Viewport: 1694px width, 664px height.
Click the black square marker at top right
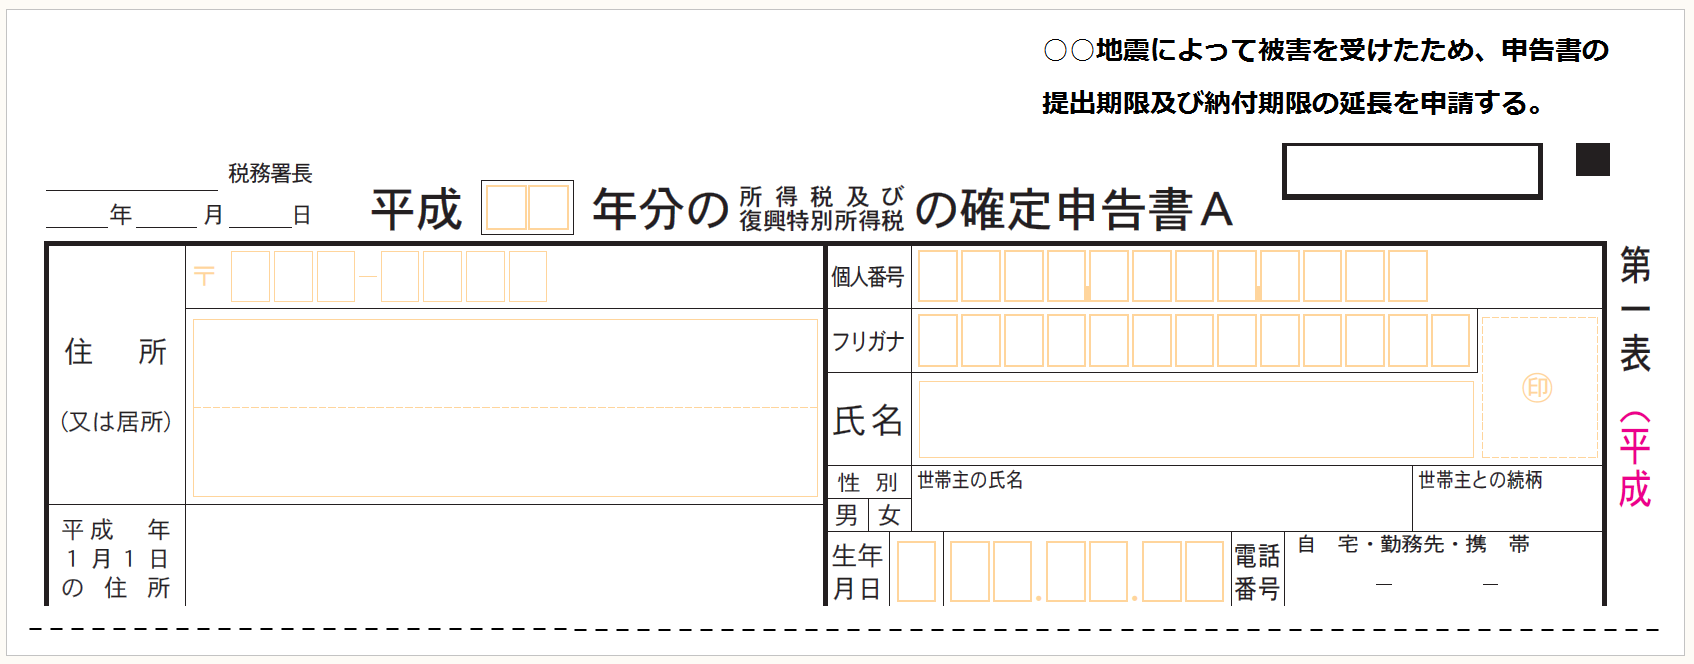[x=1592, y=160]
